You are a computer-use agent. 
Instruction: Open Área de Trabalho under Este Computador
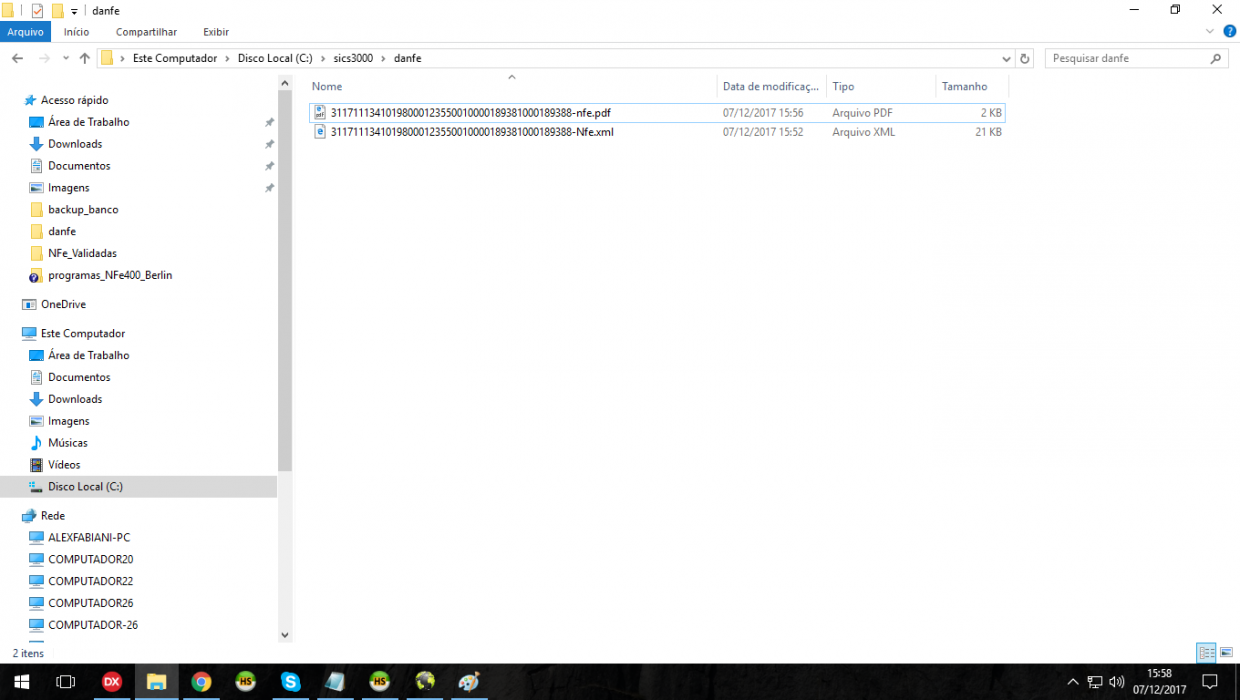88,355
